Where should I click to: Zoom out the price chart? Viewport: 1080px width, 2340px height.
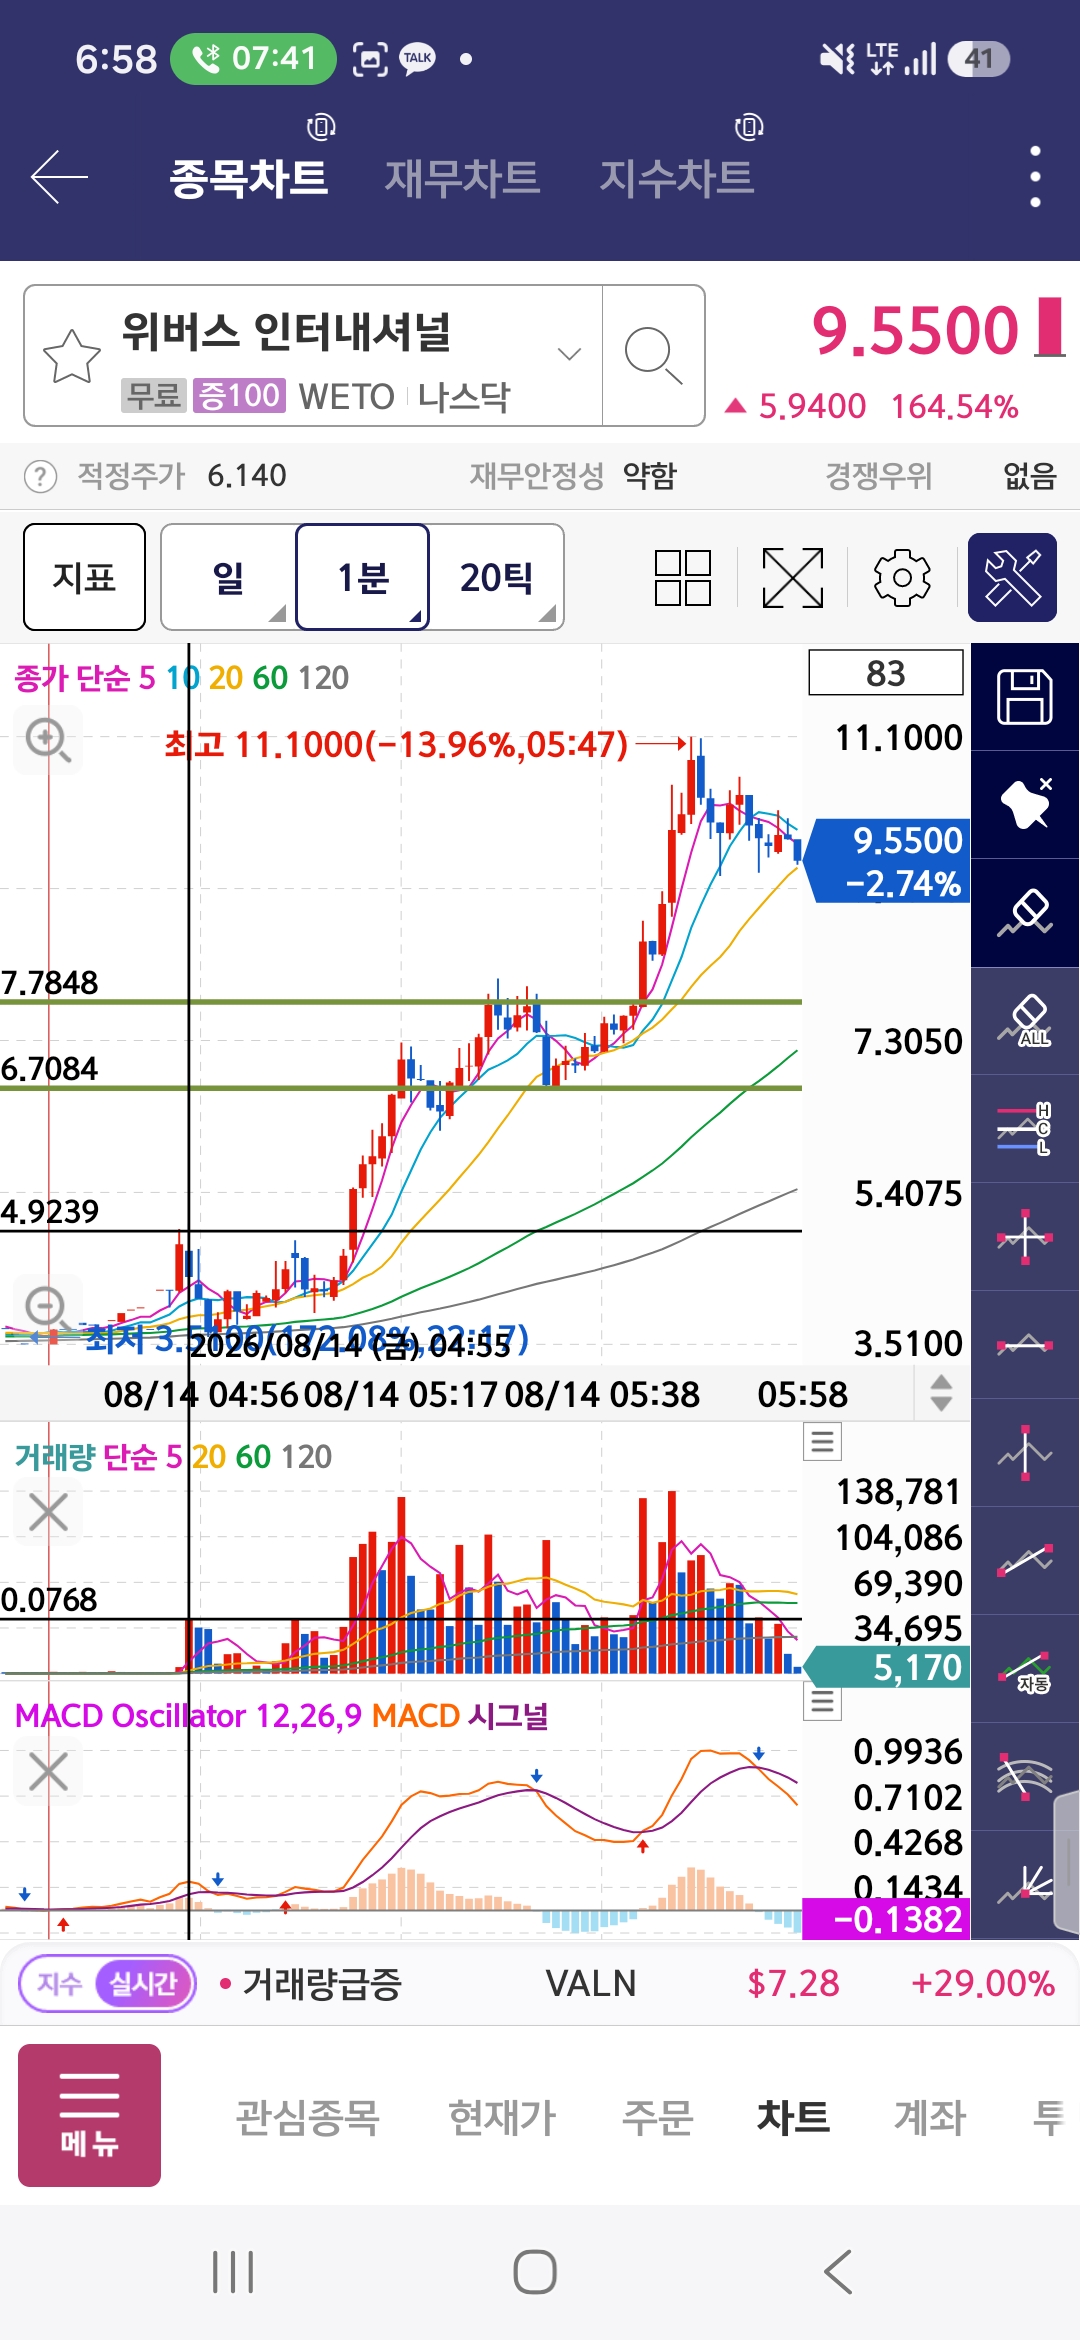point(47,1306)
